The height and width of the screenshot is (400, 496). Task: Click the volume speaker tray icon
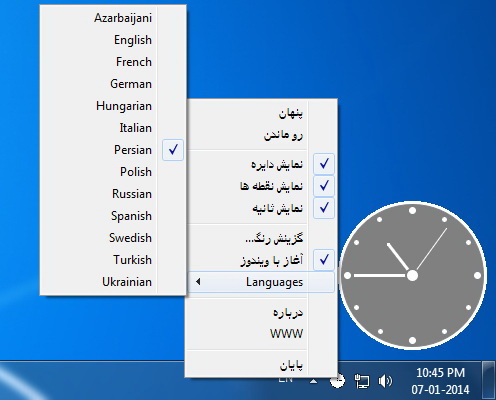385,381
